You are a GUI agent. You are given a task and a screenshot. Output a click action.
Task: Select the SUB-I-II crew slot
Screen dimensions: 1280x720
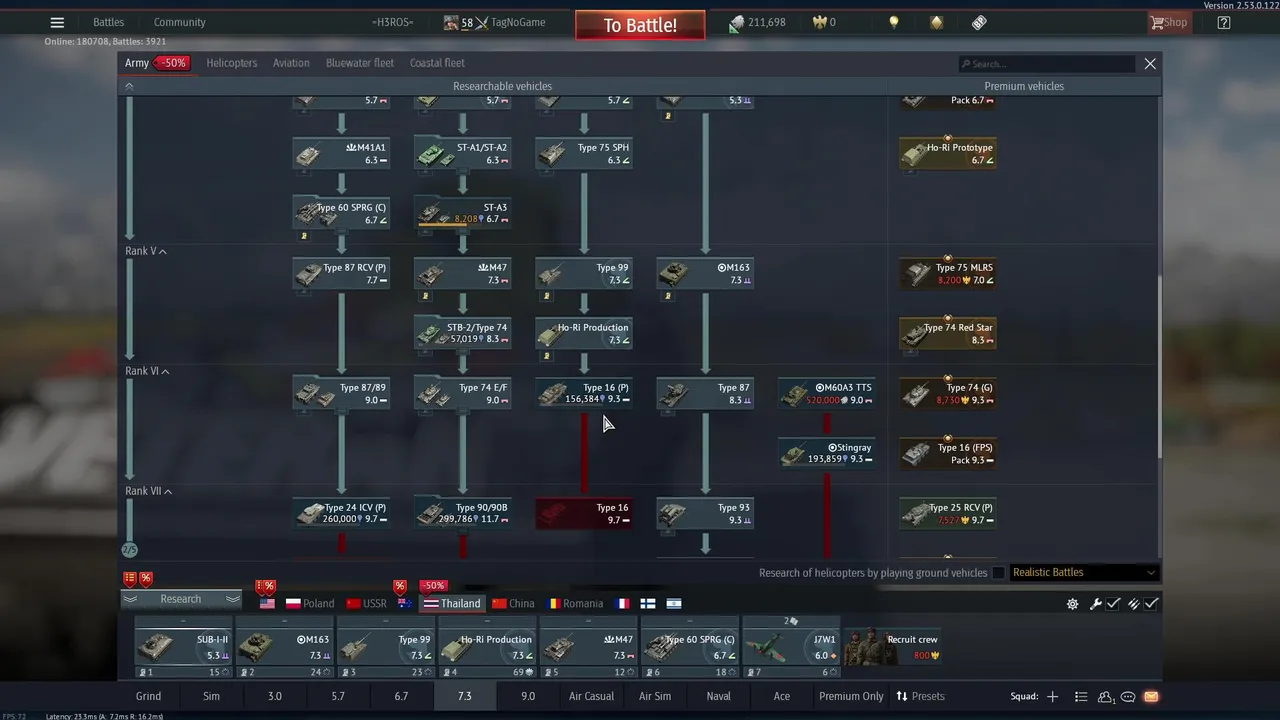pos(183,647)
